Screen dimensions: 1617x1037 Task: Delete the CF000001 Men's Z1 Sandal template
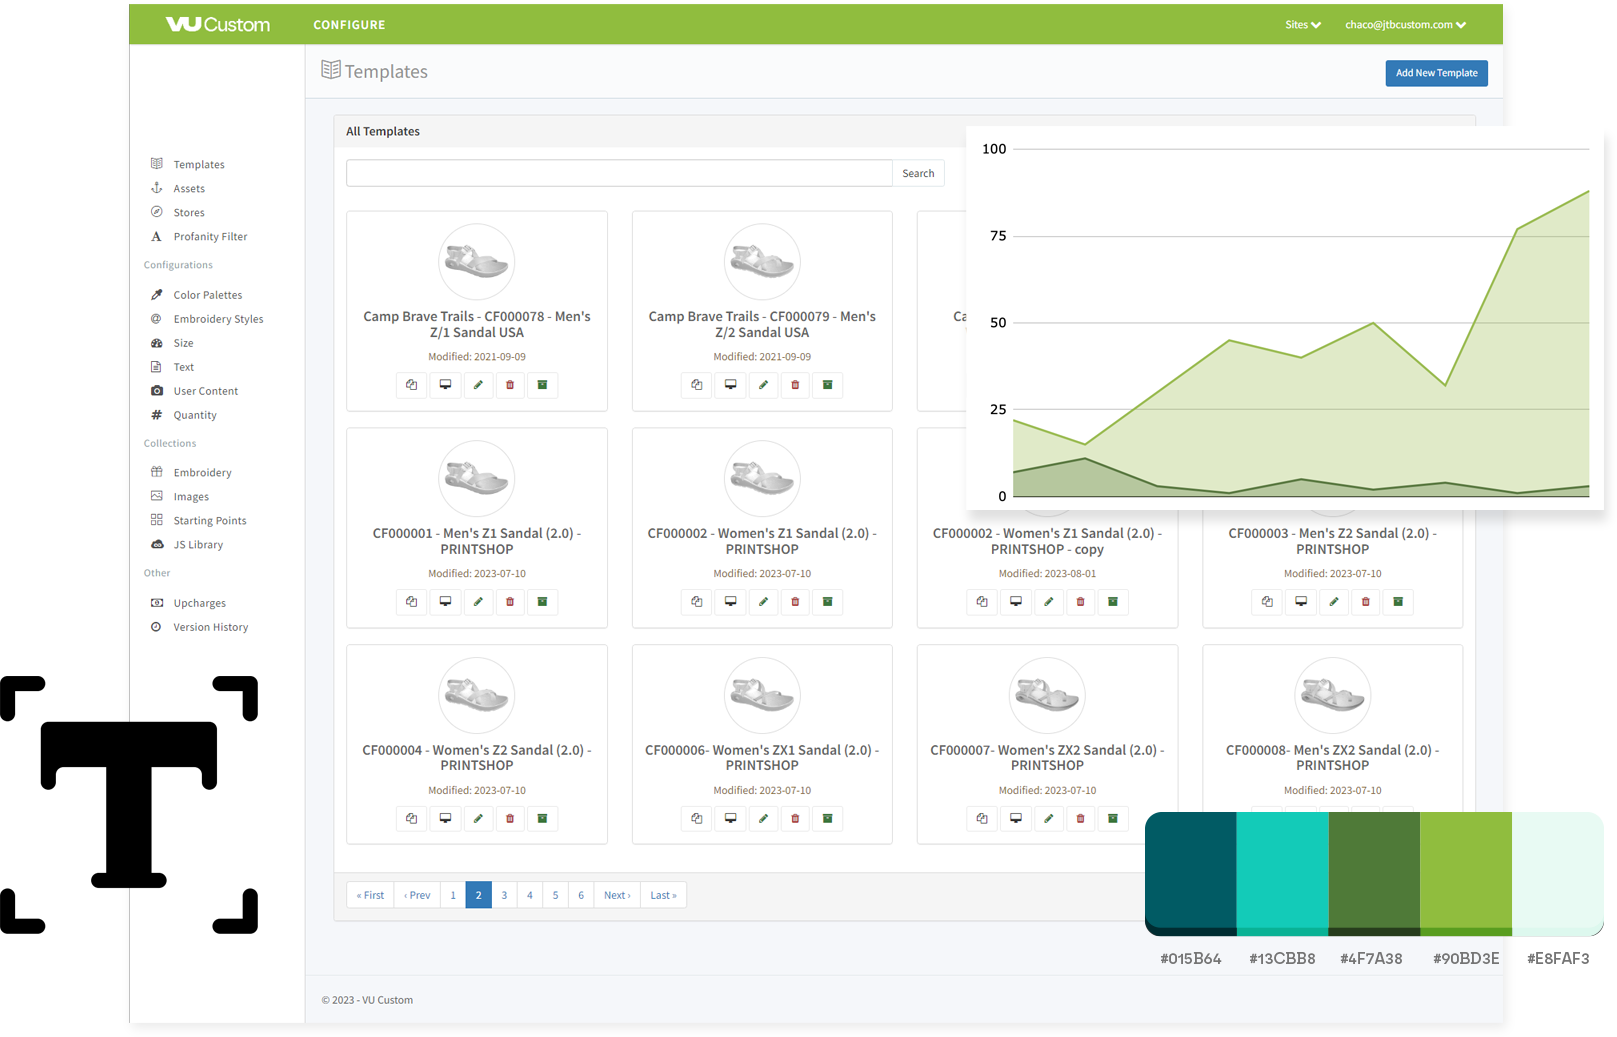pos(510,602)
